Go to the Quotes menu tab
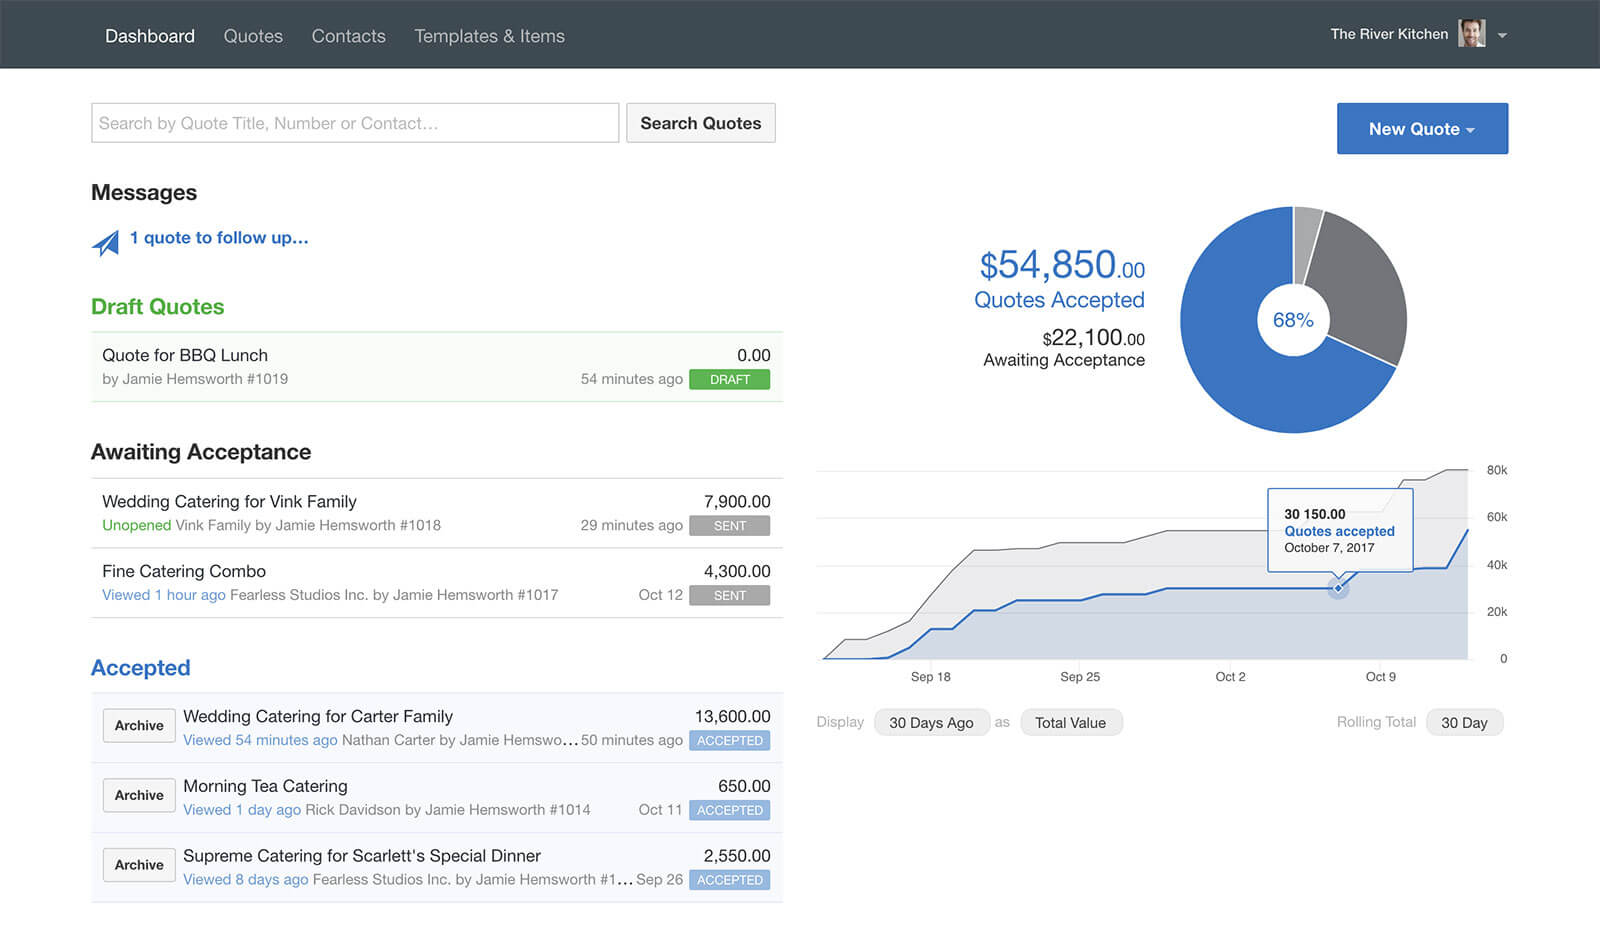 pos(253,36)
